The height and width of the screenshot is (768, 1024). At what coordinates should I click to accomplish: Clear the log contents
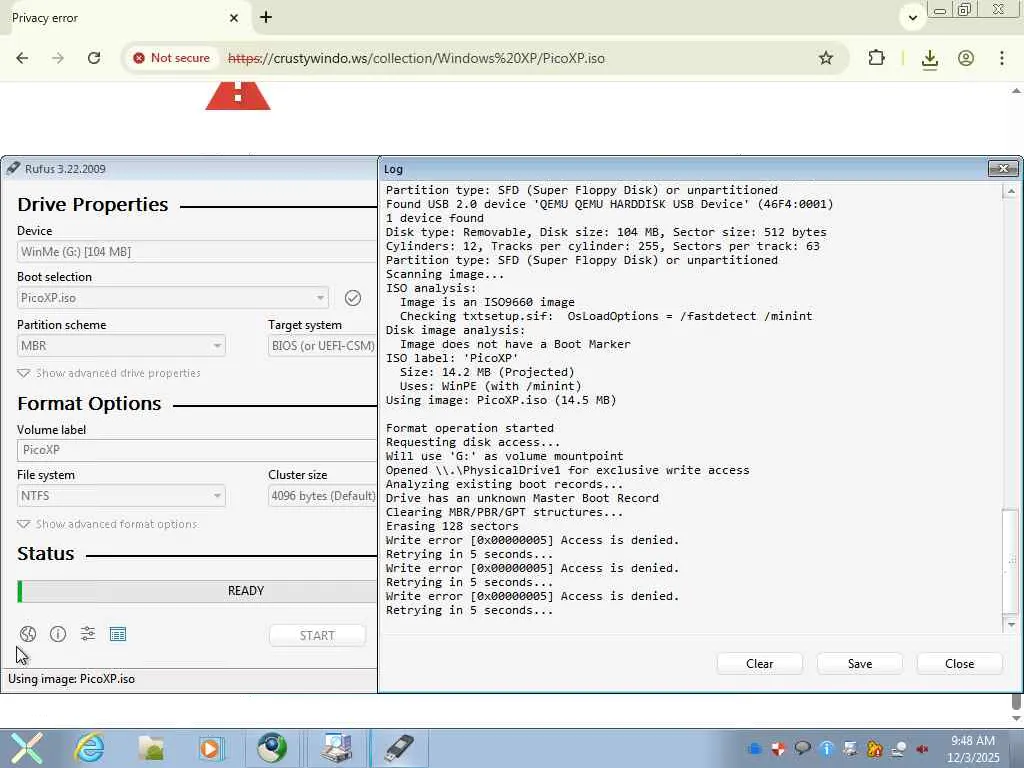point(760,664)
